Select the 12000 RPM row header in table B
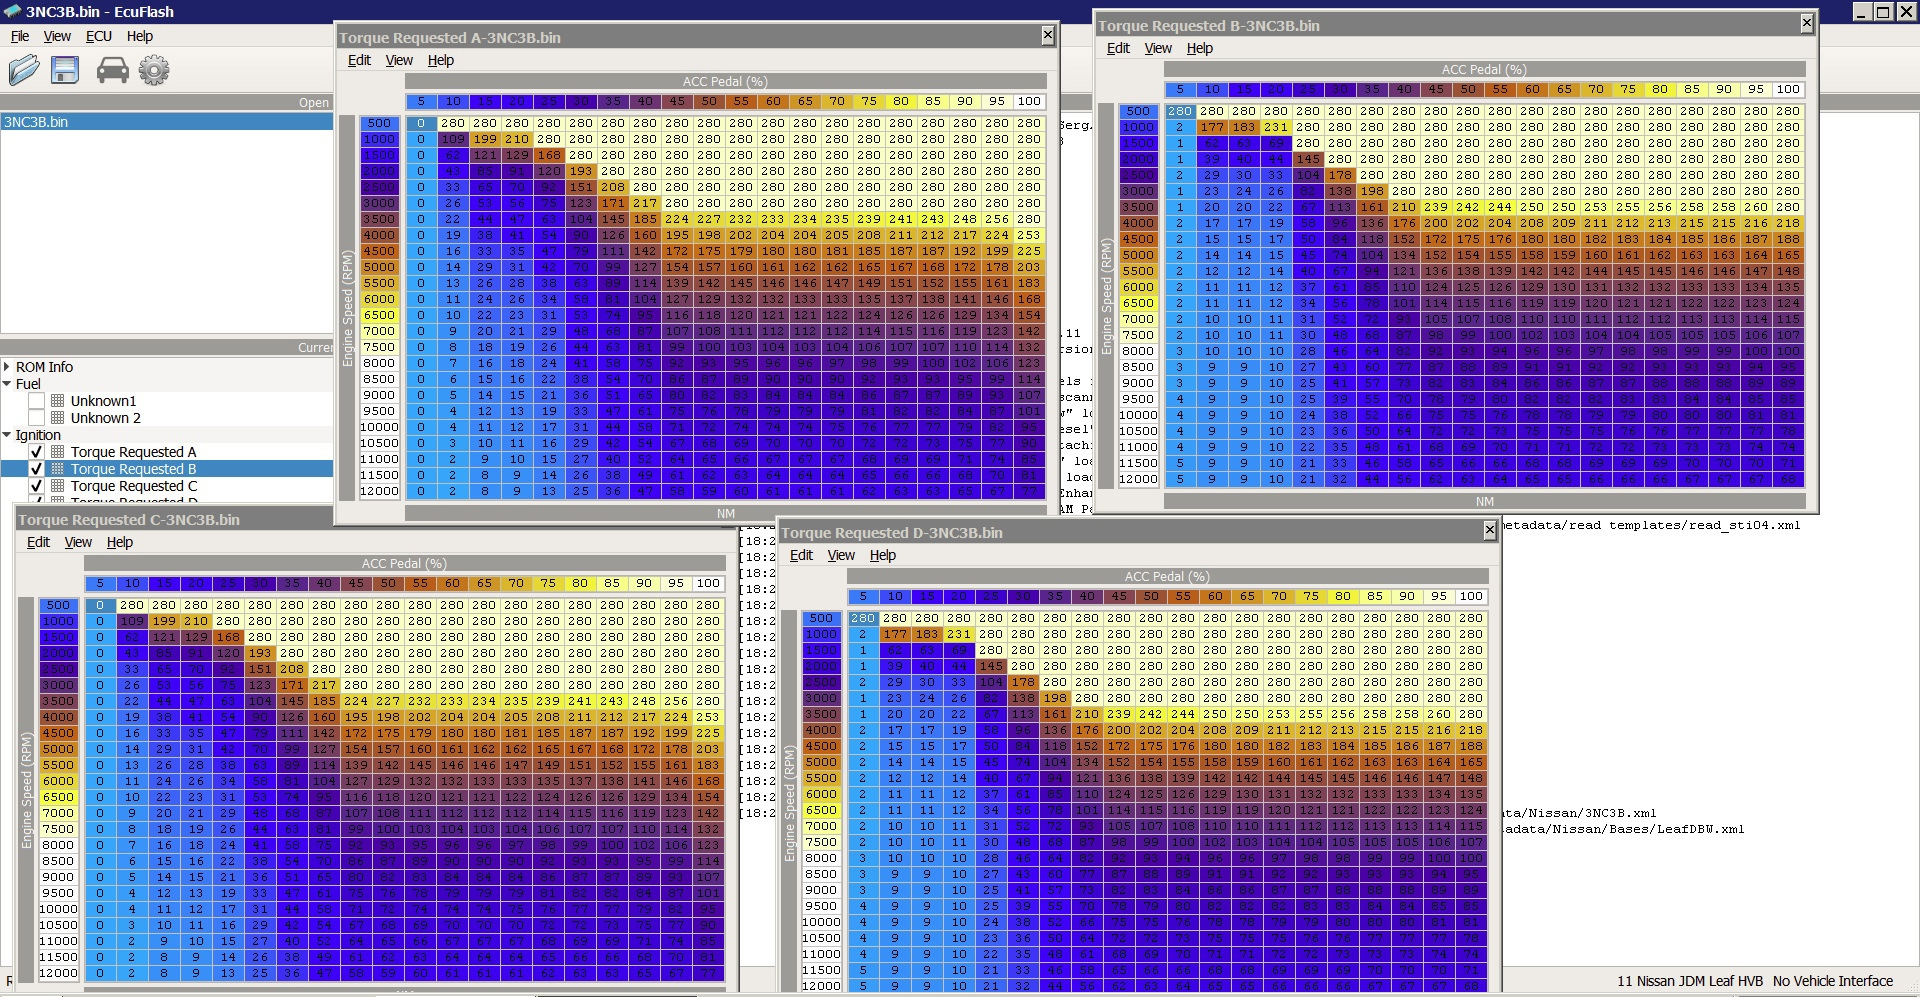This screenshot has width=1920, height=997. pyautogui.click(x=1138, y=480)
